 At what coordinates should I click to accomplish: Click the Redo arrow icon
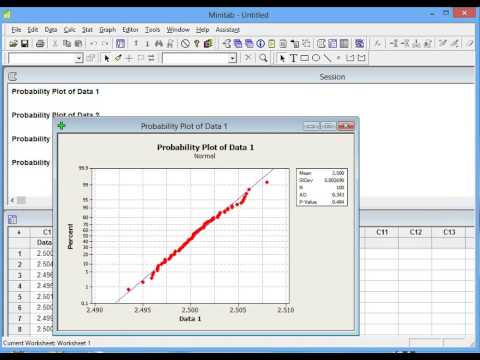(x=105, y=43)
